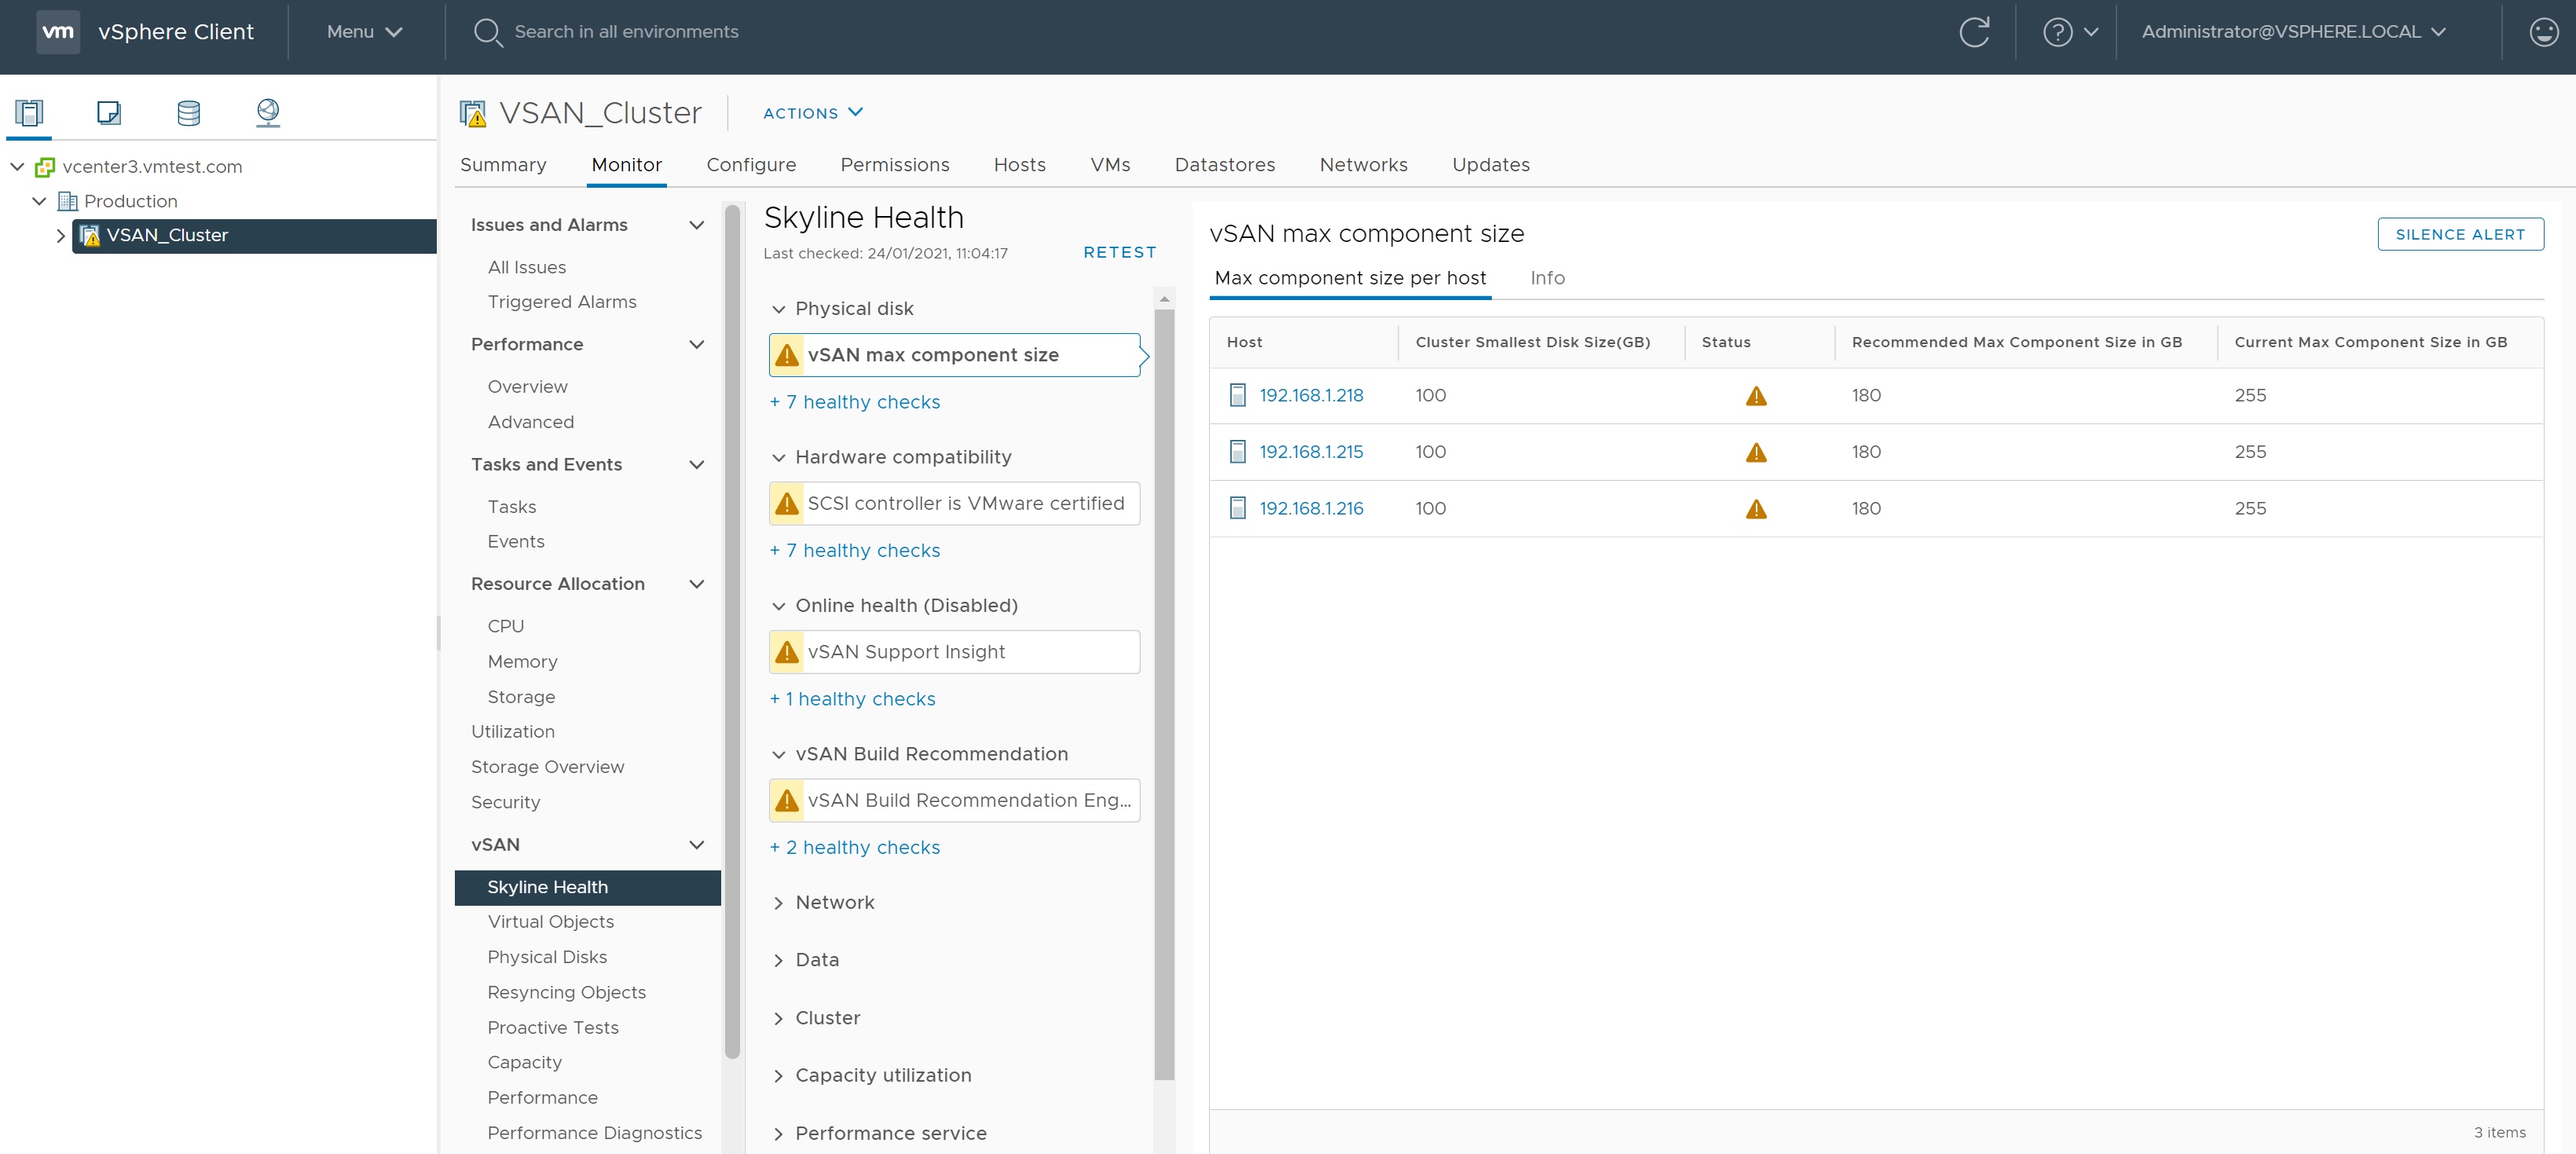Collapse the Hardware compatibility health group
Viewport: 2576px width, 1154px height.
[778, 457]
